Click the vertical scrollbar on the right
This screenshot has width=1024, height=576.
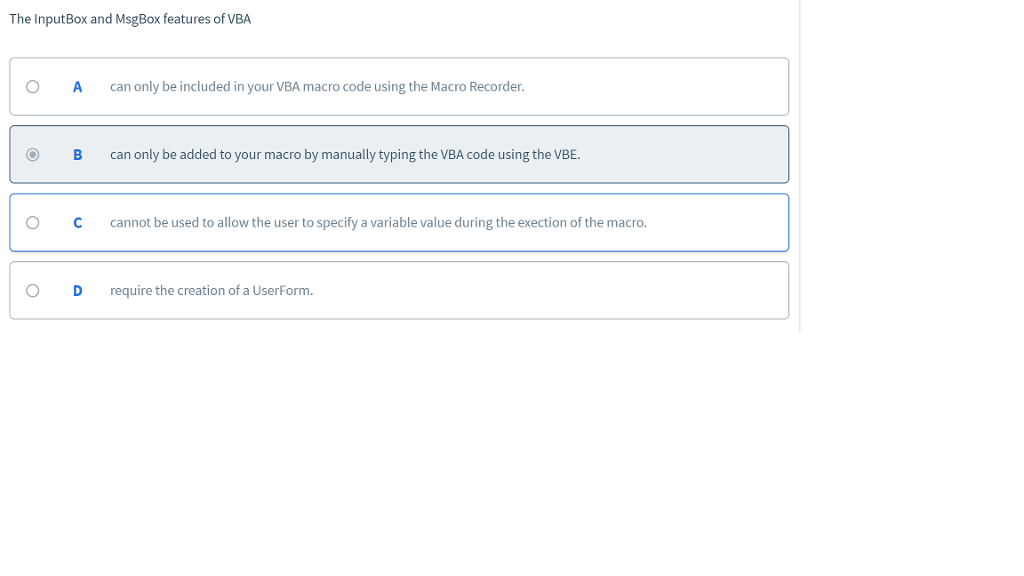coord(800,165)
